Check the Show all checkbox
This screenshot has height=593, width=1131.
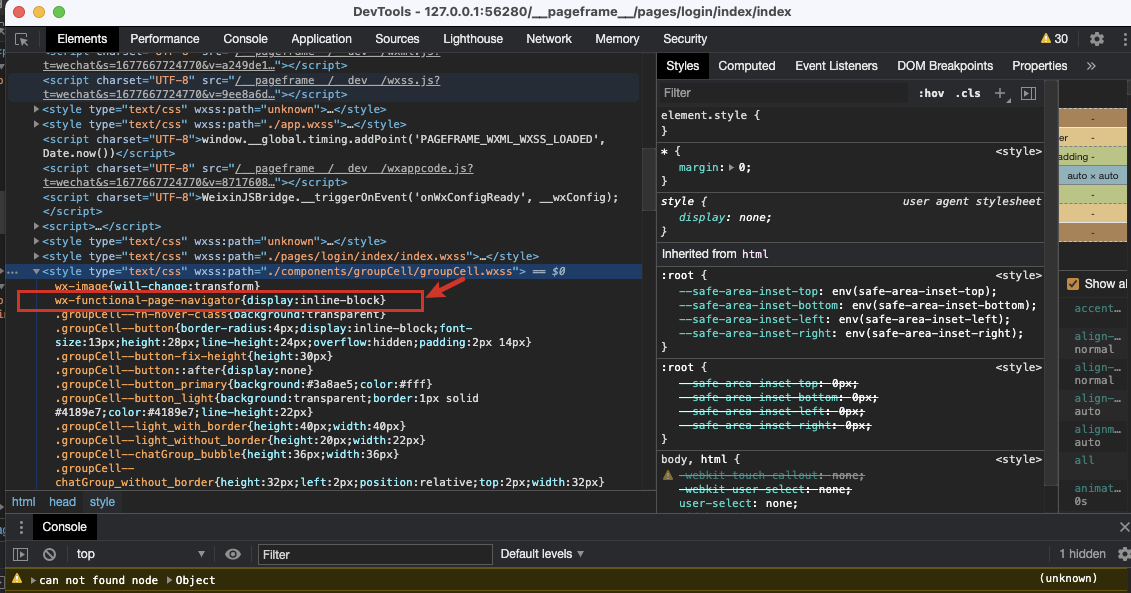point(1073,284)
